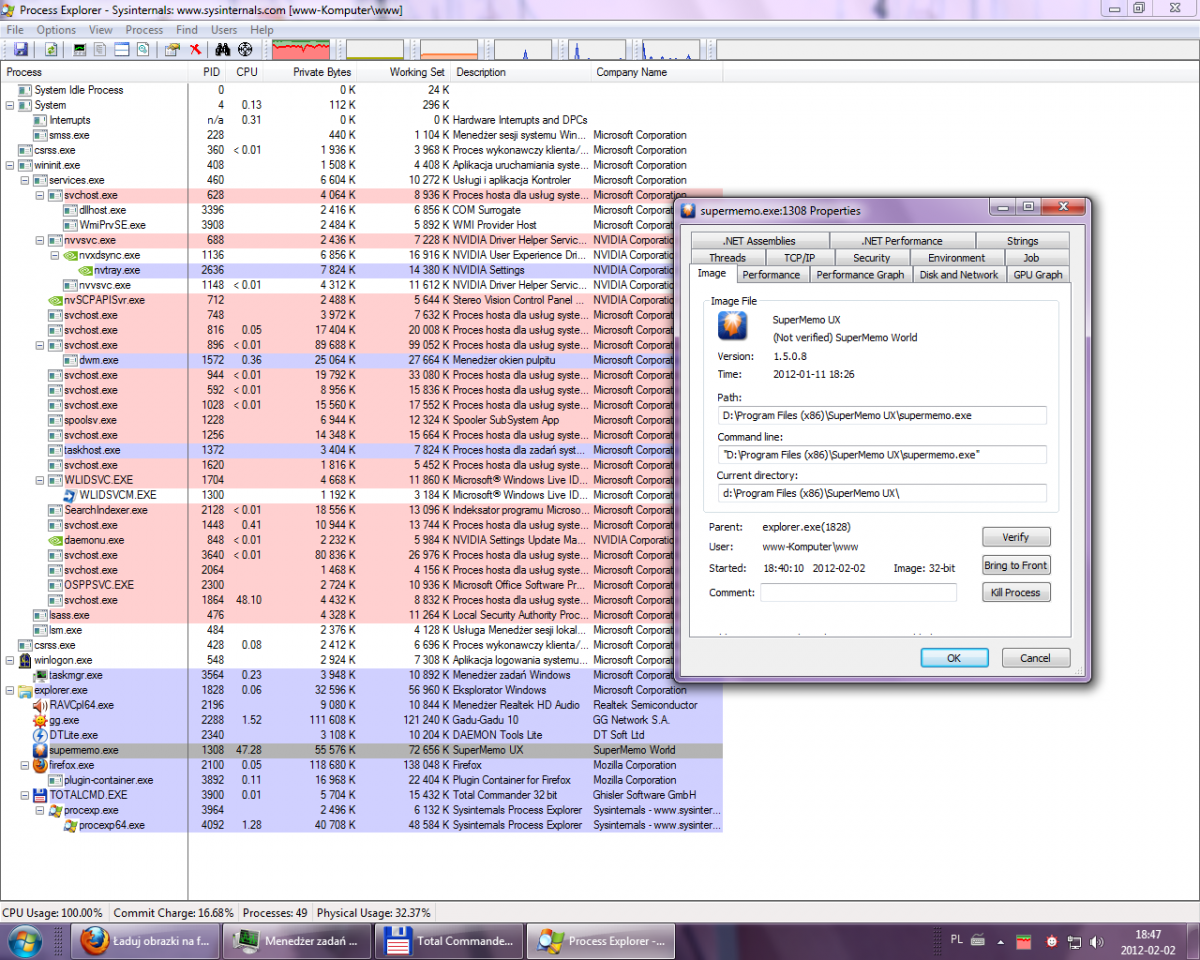
Task: Click the DTLite.exe lightning bolt icon
Action: pos(40,735)
